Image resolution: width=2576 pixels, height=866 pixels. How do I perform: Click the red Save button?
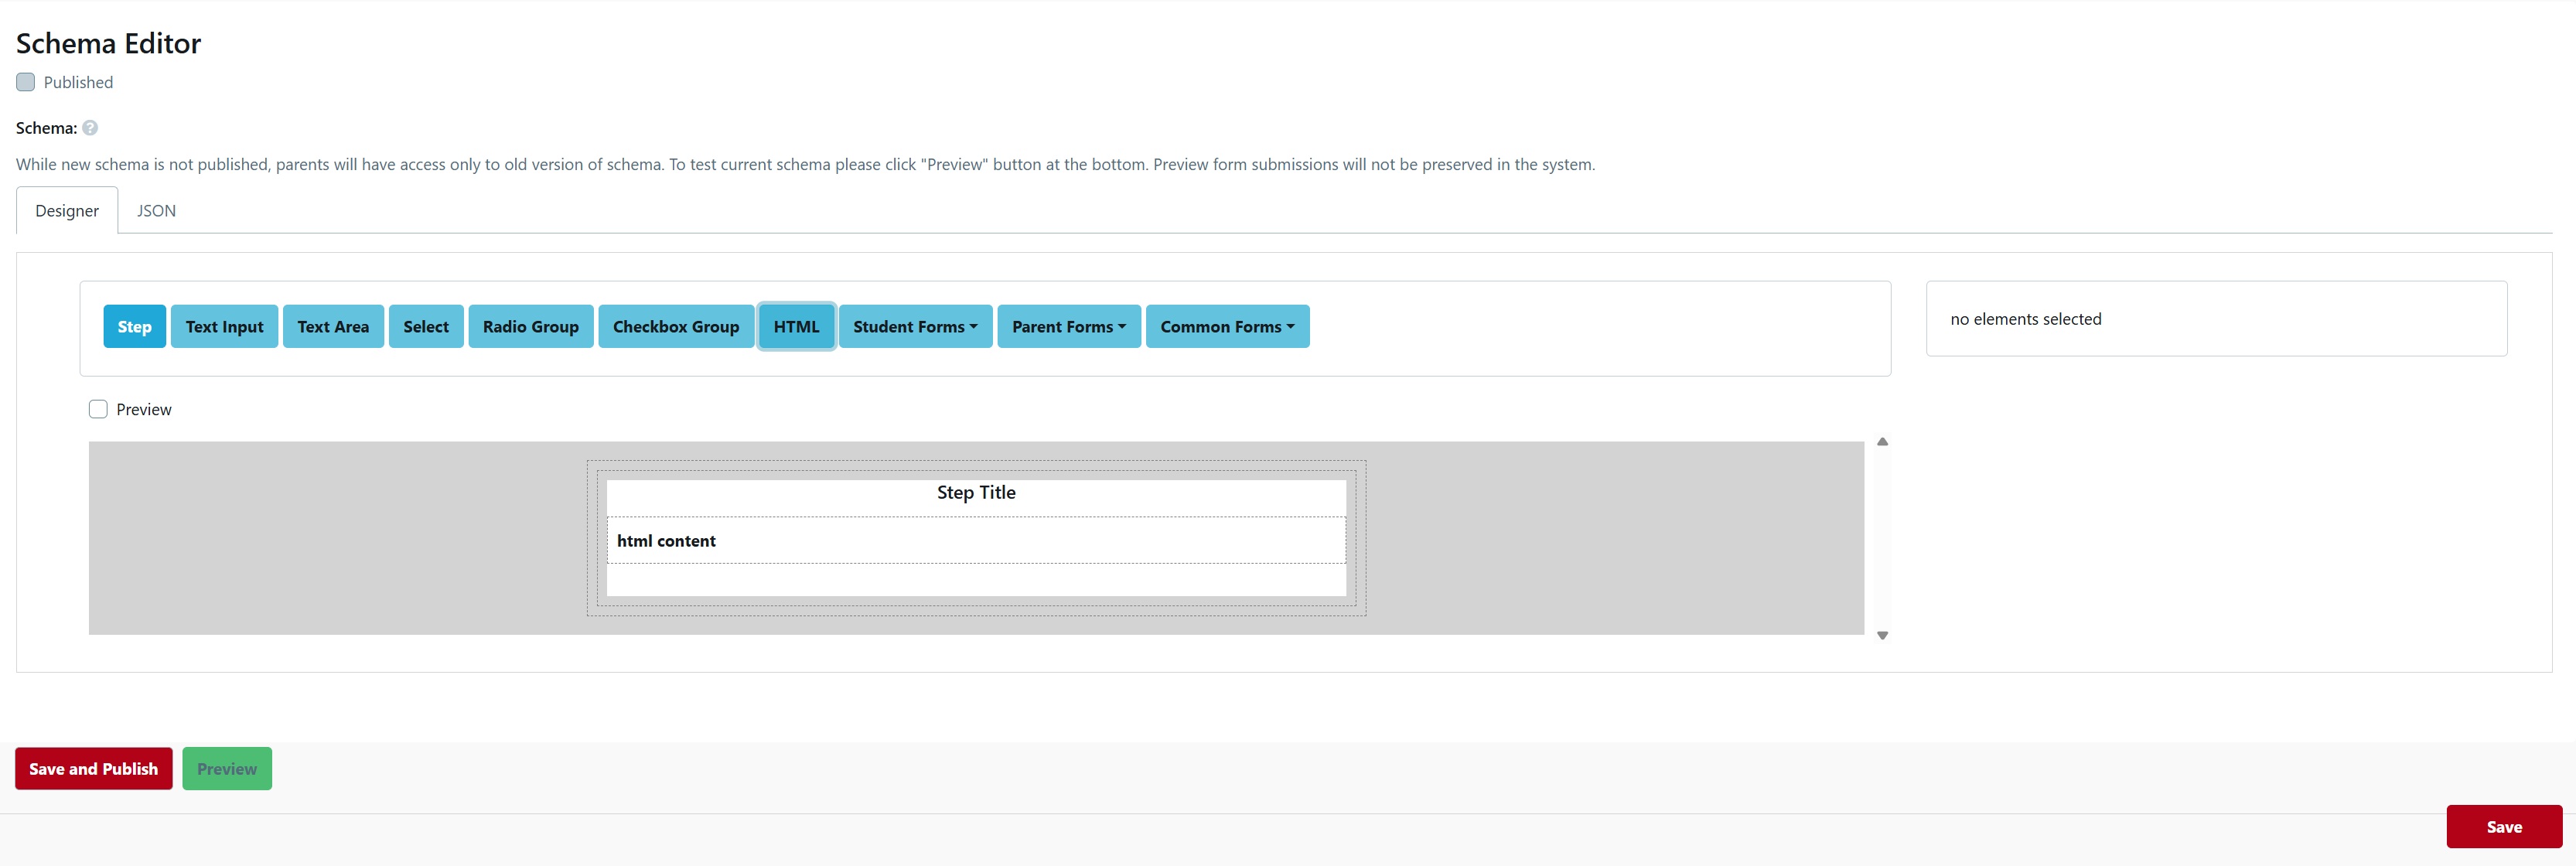[2503, 826]
